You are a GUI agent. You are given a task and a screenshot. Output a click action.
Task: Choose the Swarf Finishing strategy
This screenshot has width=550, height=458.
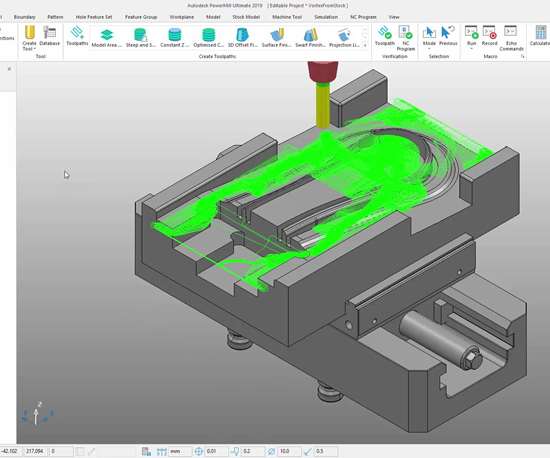click(x=310, y=38)
